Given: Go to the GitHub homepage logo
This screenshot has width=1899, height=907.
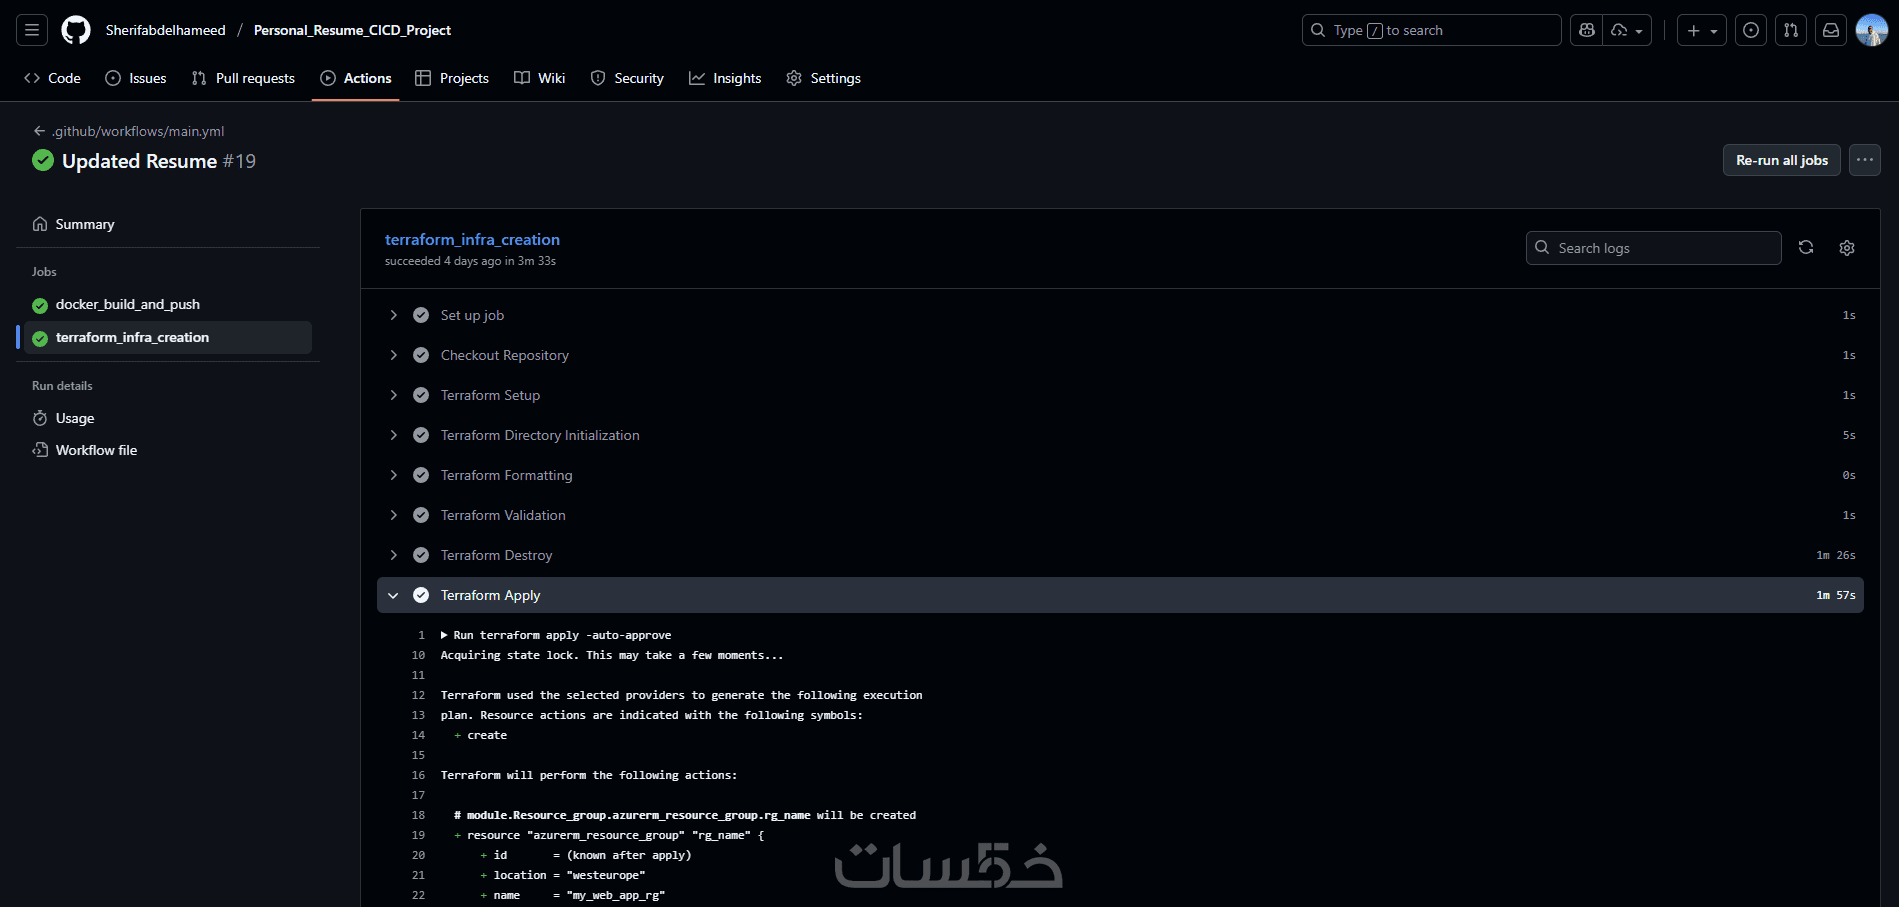Looking at the screenshot, I should (x=76, y=30).
